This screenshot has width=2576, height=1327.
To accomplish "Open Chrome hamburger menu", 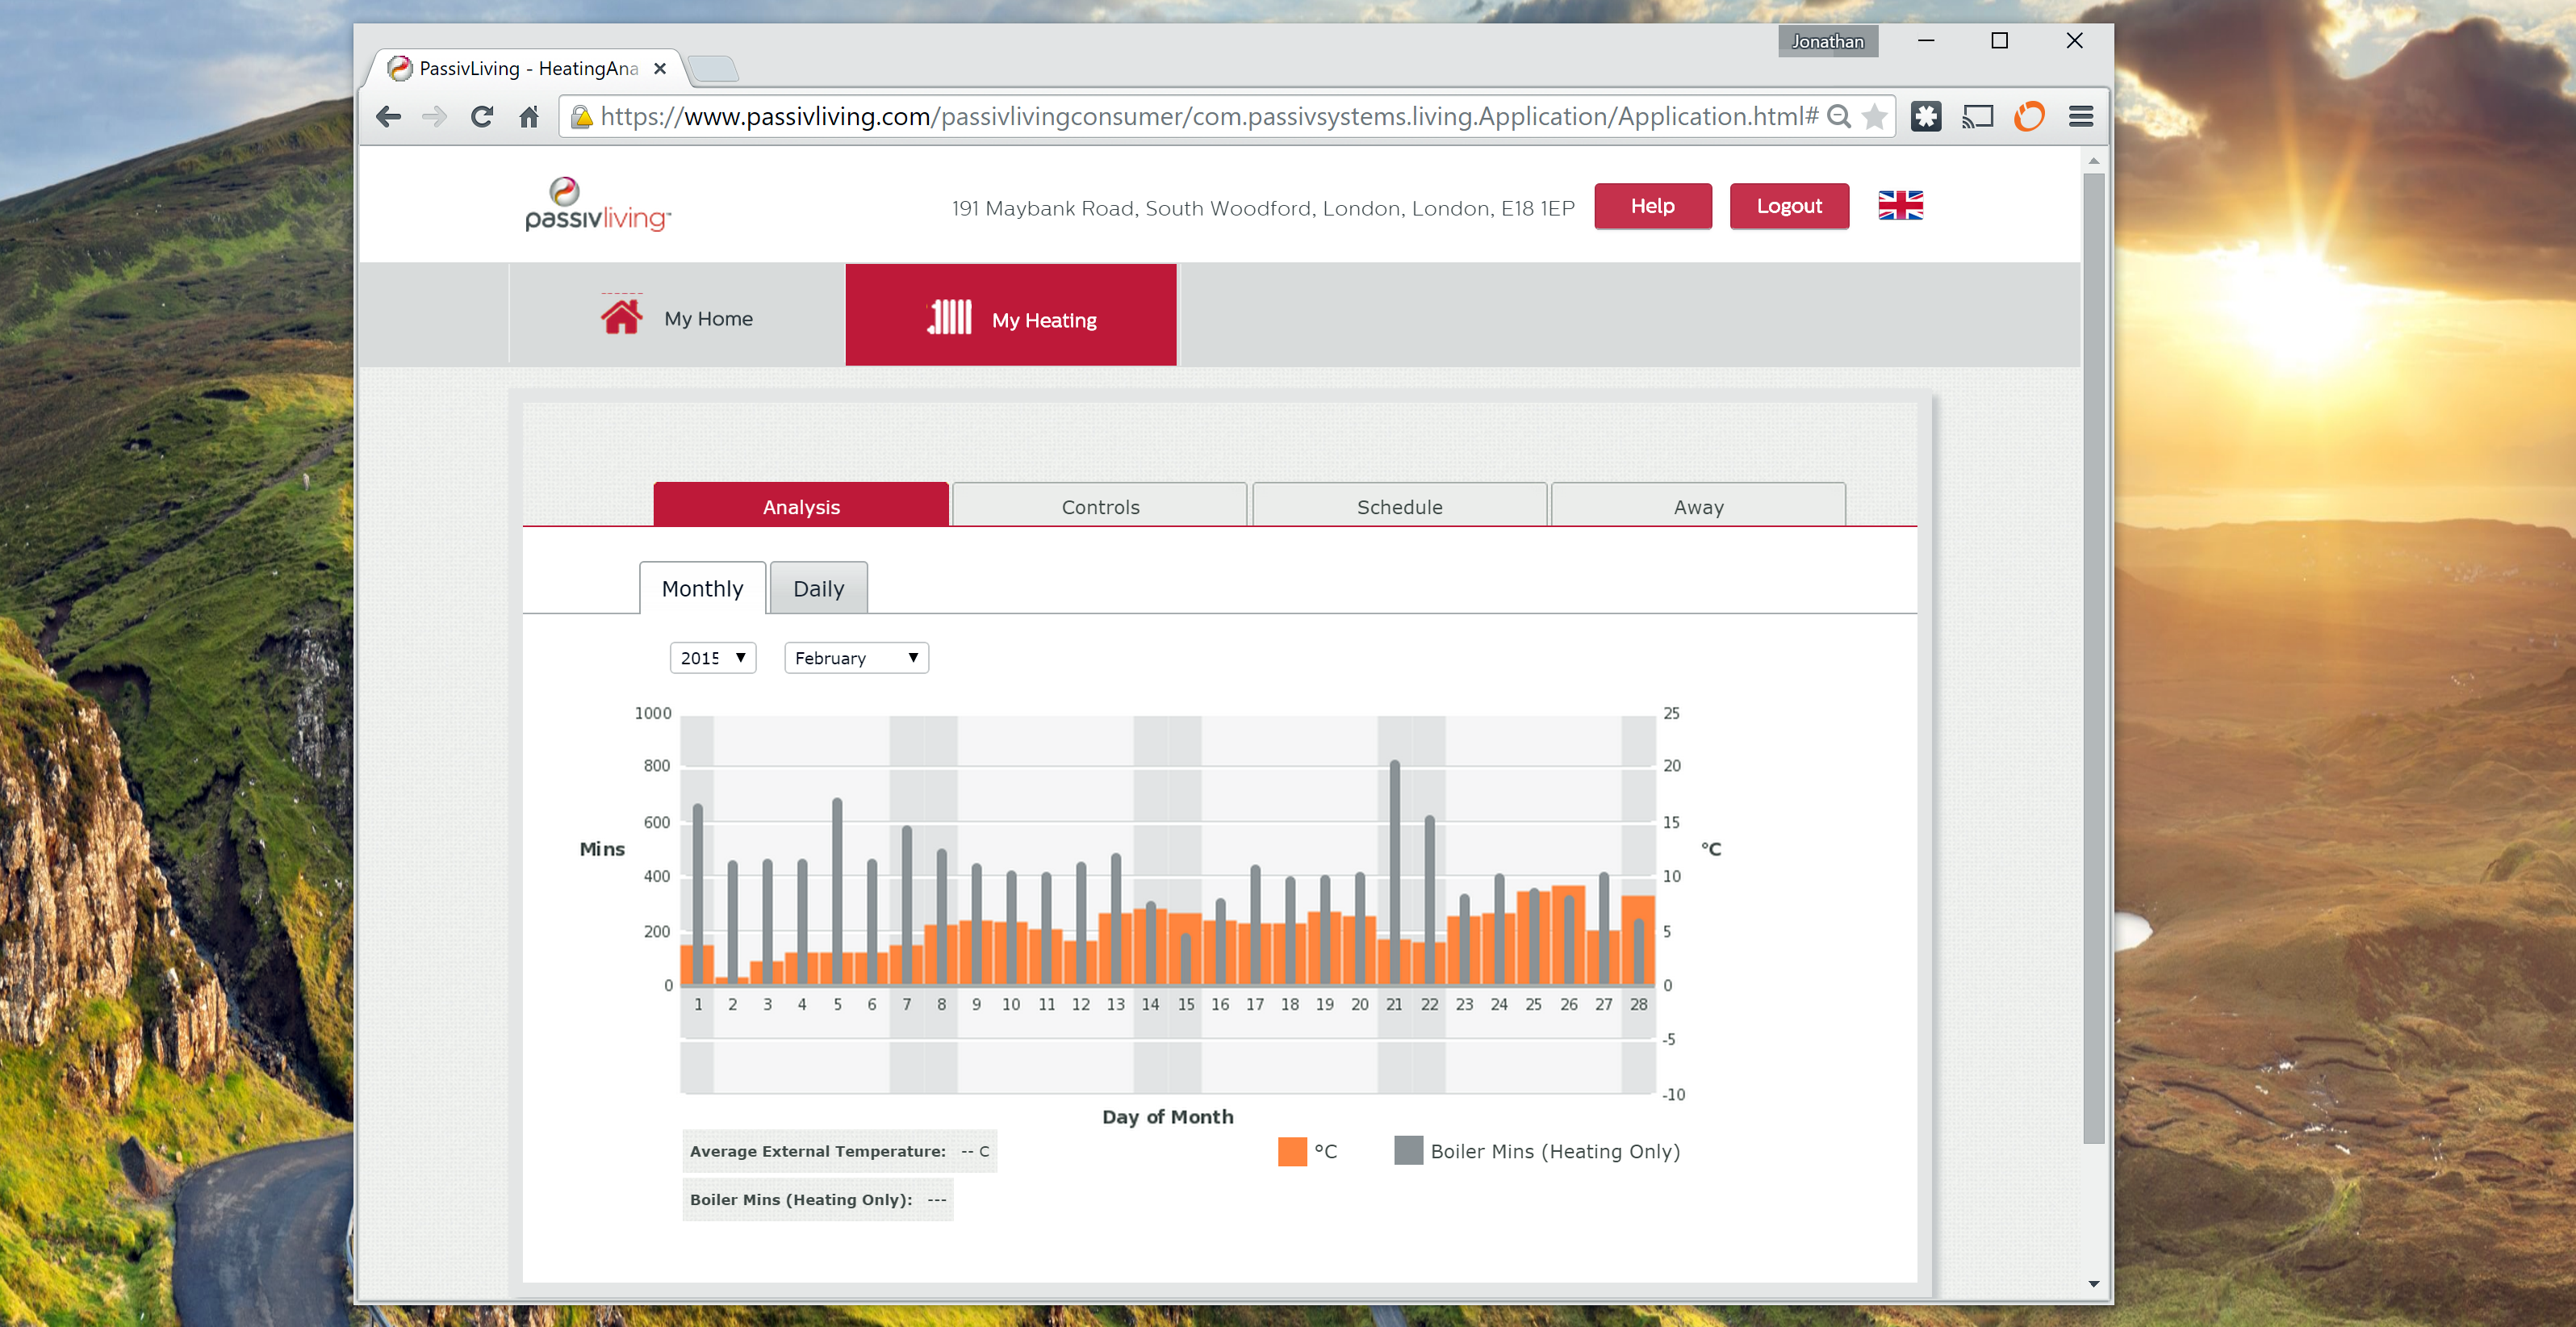I will click(x=2081, y=117).
